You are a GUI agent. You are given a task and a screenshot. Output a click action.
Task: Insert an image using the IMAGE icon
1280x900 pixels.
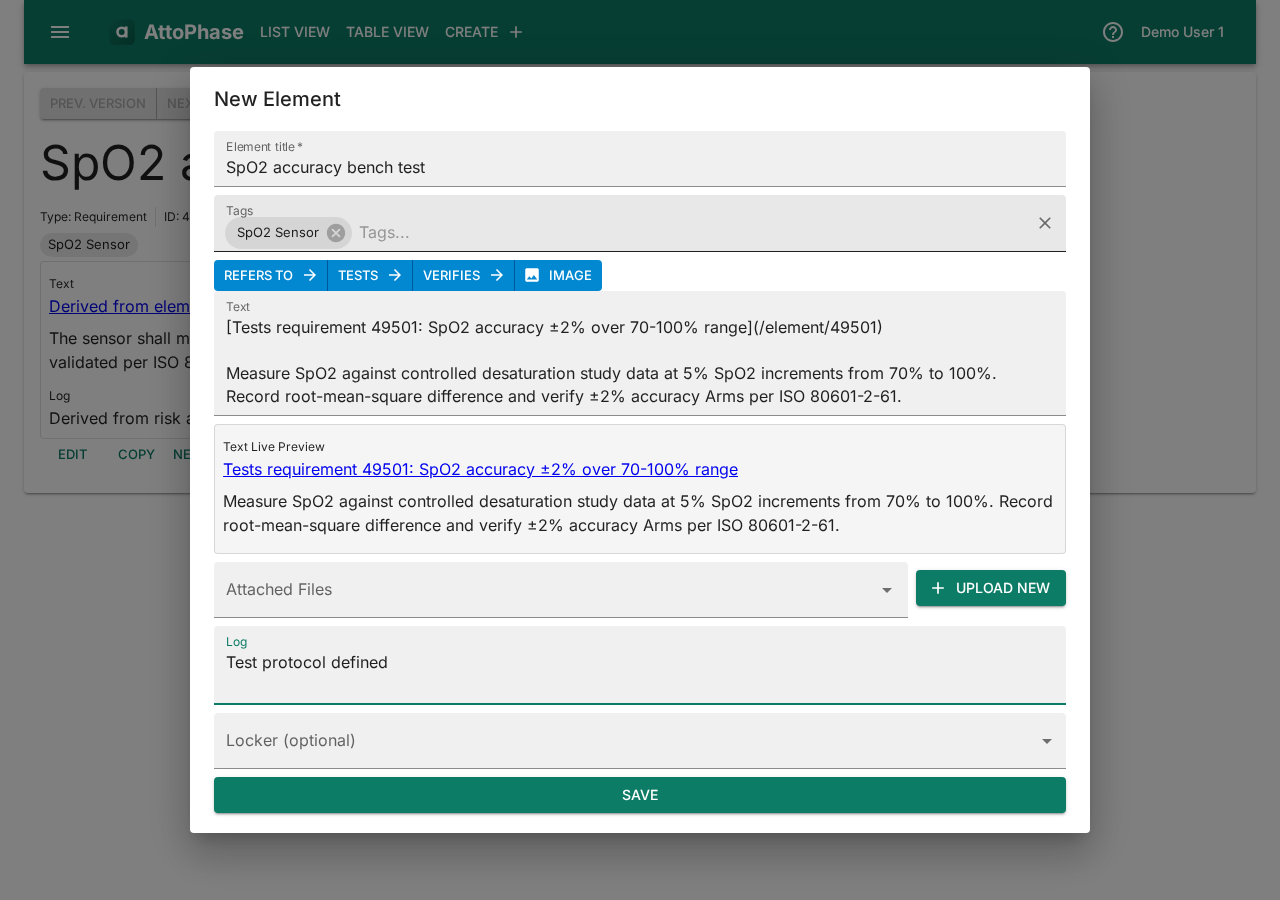(x=534, y=275)
